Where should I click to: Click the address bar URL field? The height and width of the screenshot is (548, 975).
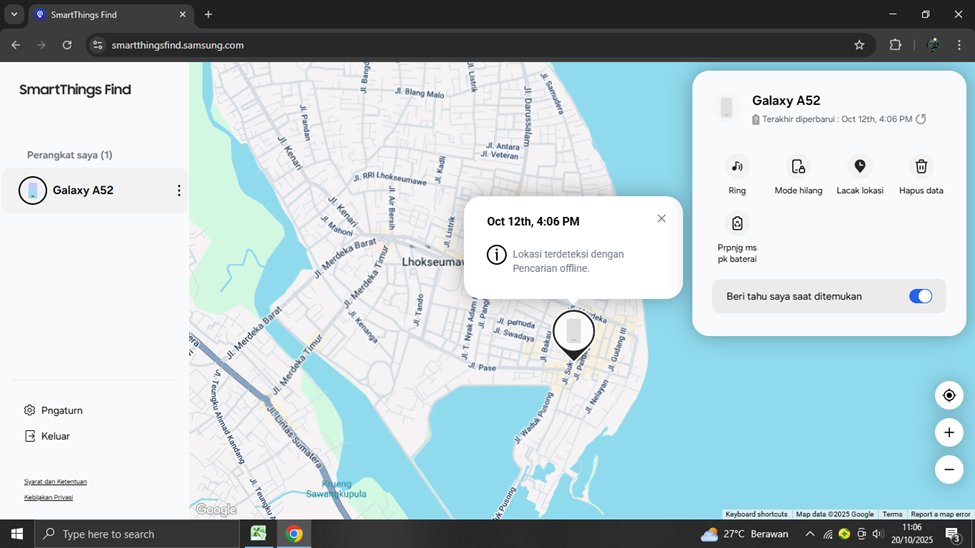479,45
